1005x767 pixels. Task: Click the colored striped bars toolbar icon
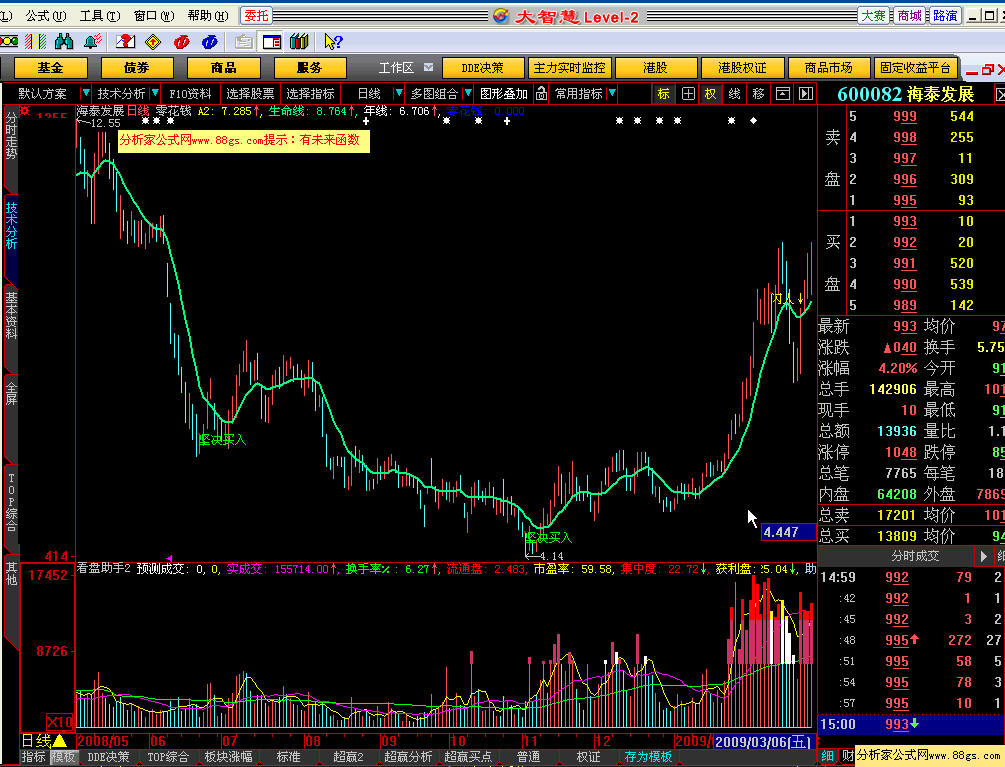pyautogui.click(x=36, y=42)
